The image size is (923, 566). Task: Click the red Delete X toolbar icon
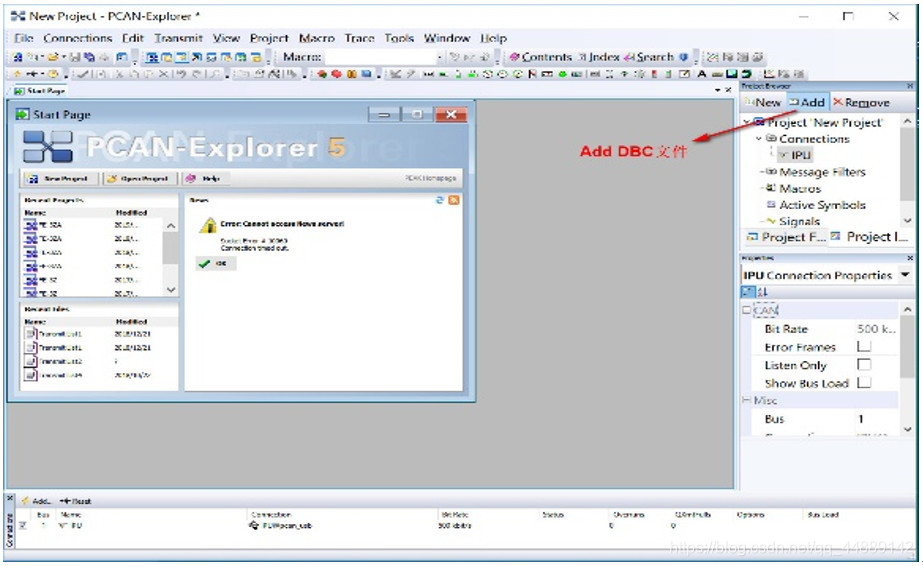pos(163,74)
